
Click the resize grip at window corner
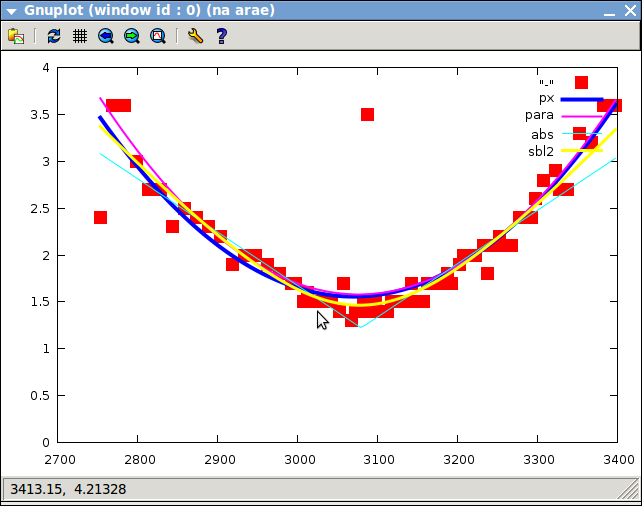630,490
